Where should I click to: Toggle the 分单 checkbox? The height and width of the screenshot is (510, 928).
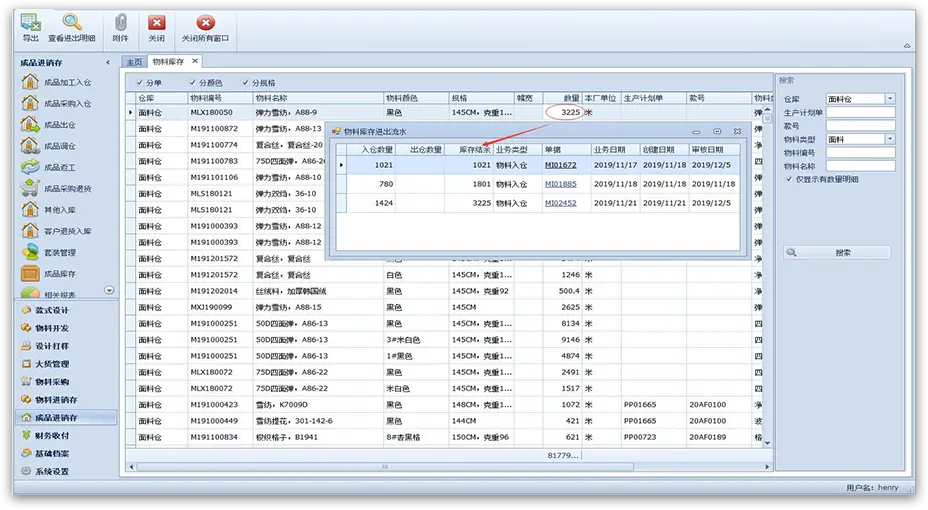click(140, 83)
